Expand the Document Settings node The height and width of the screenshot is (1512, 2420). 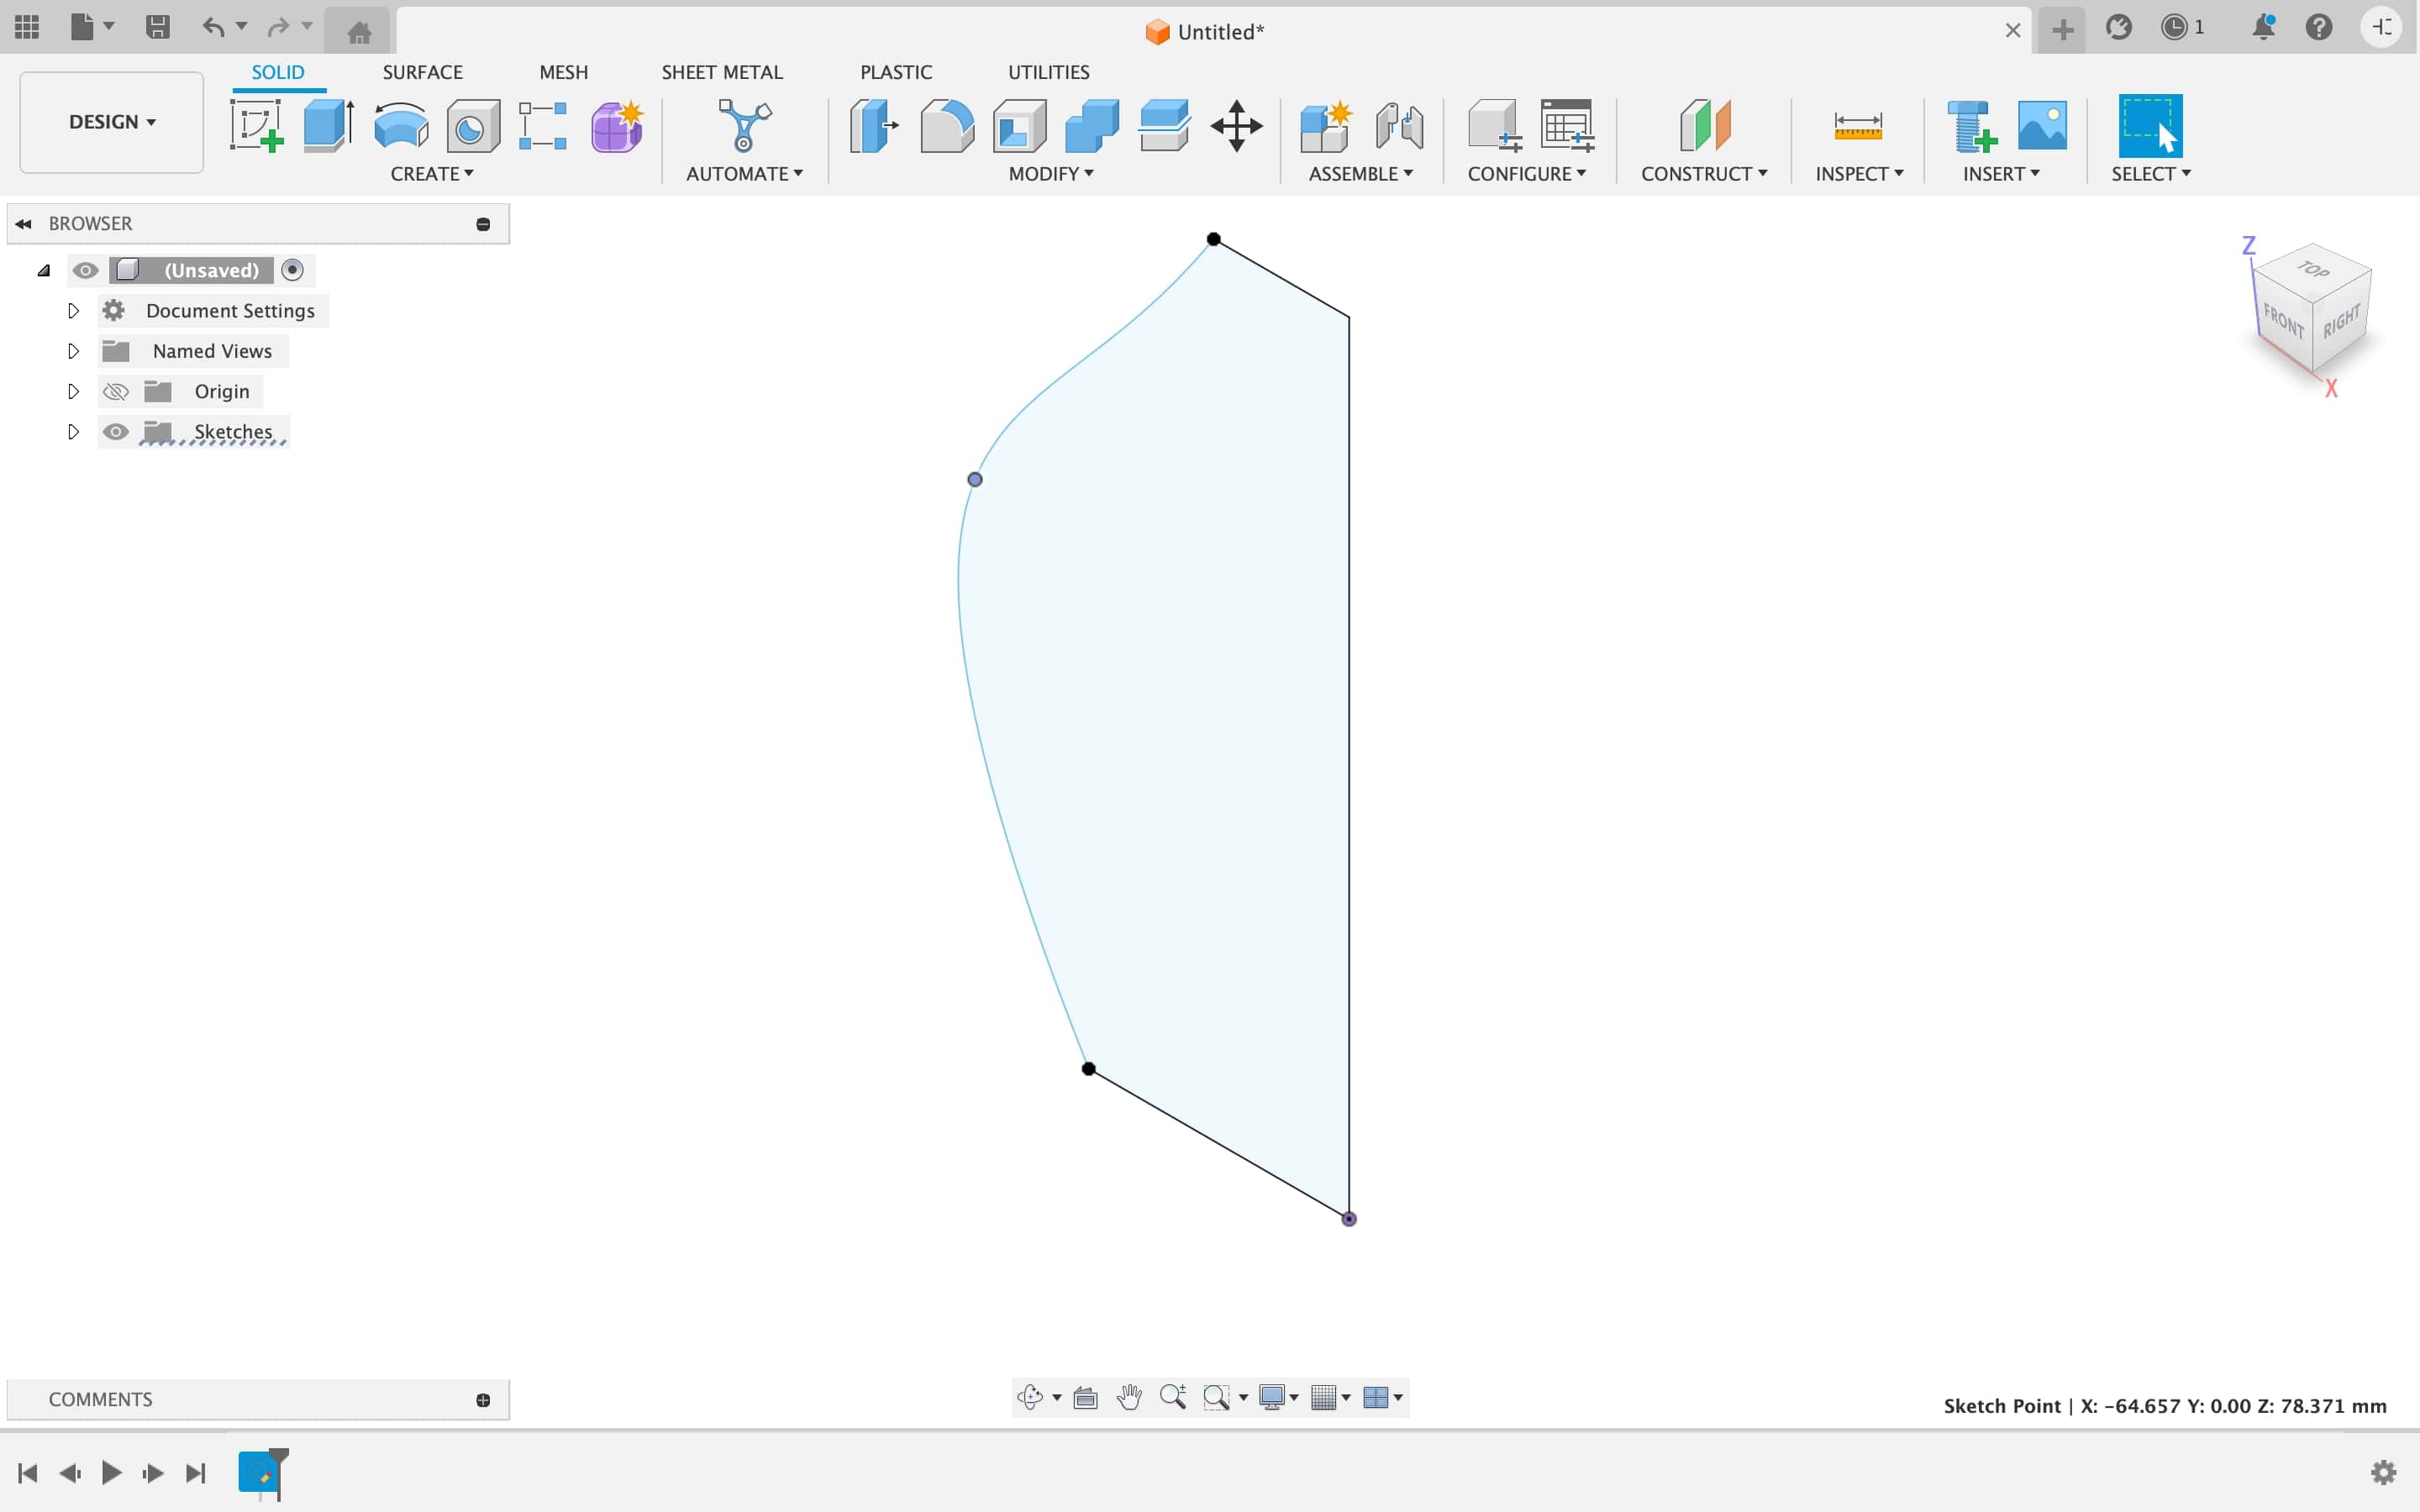tap(73, 311)
